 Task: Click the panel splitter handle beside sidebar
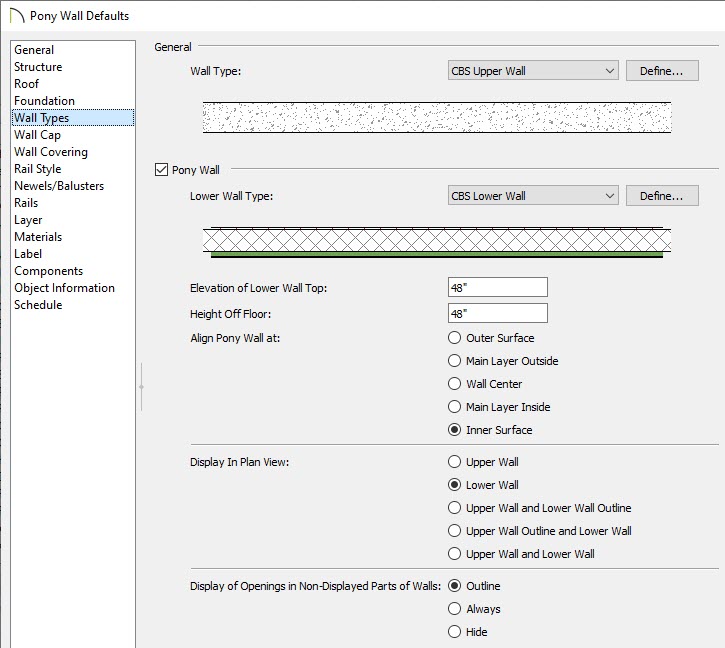coord(141,387)
